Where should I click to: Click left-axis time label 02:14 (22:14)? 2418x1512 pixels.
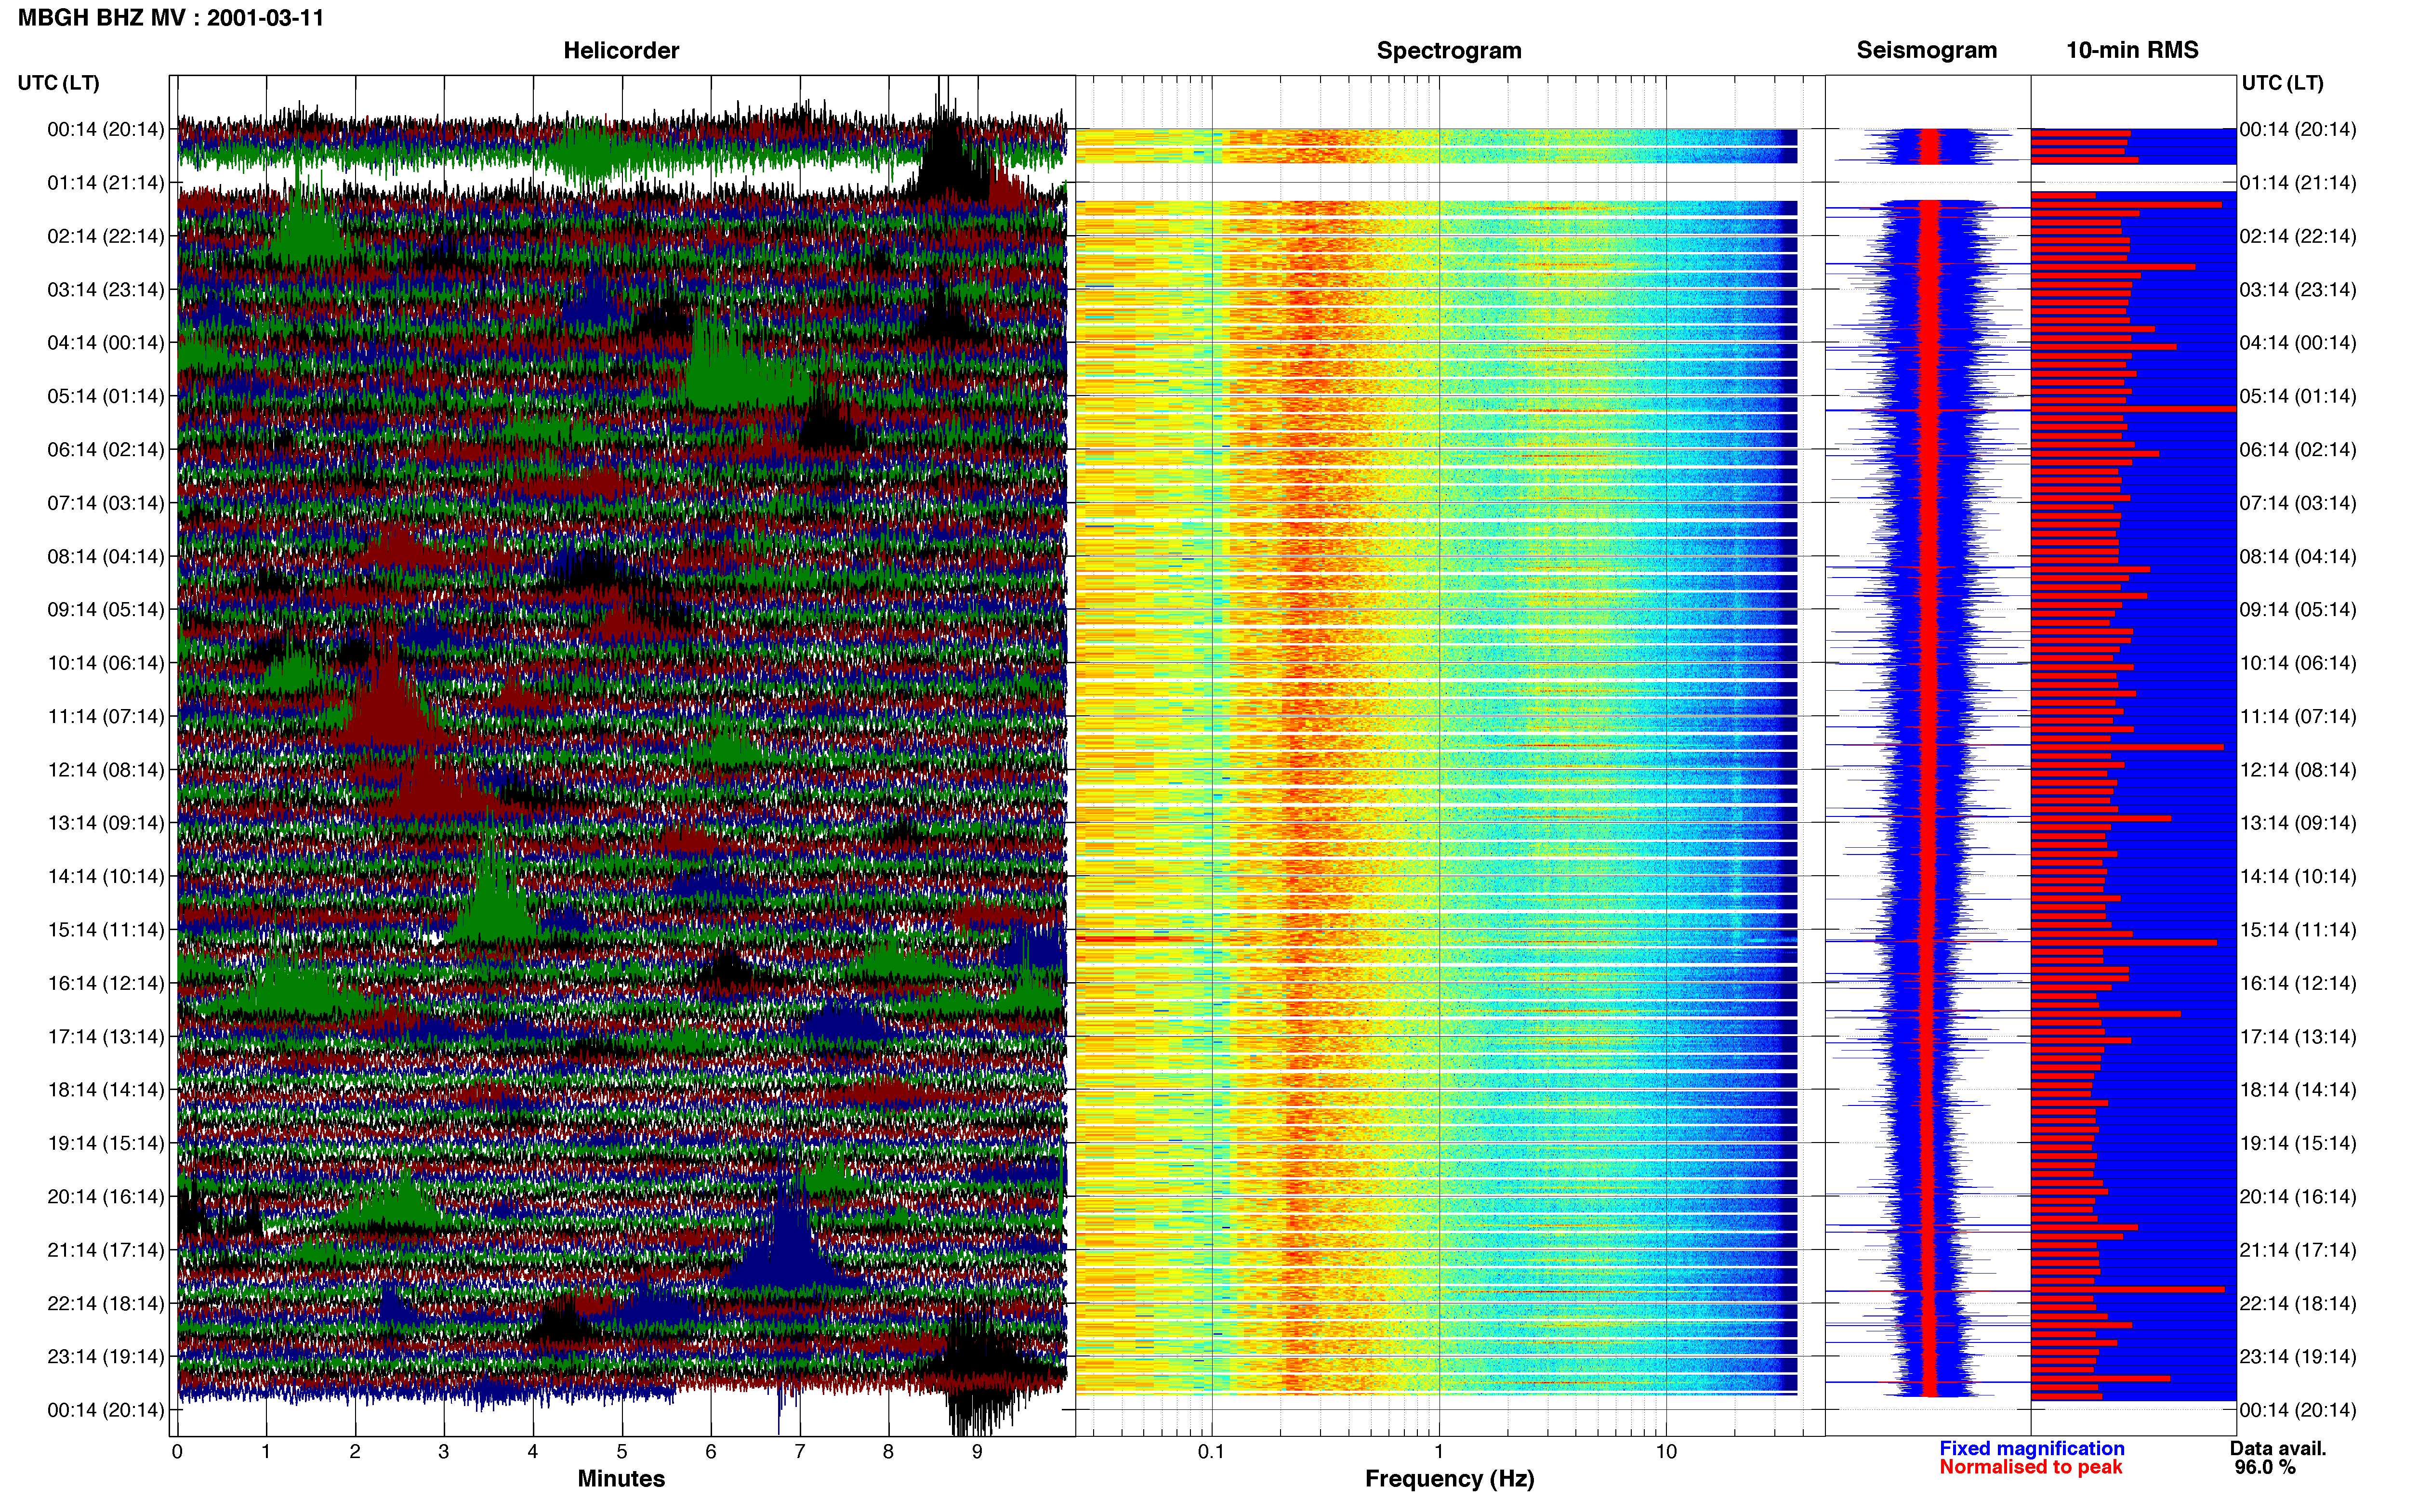tap(106, 236)
